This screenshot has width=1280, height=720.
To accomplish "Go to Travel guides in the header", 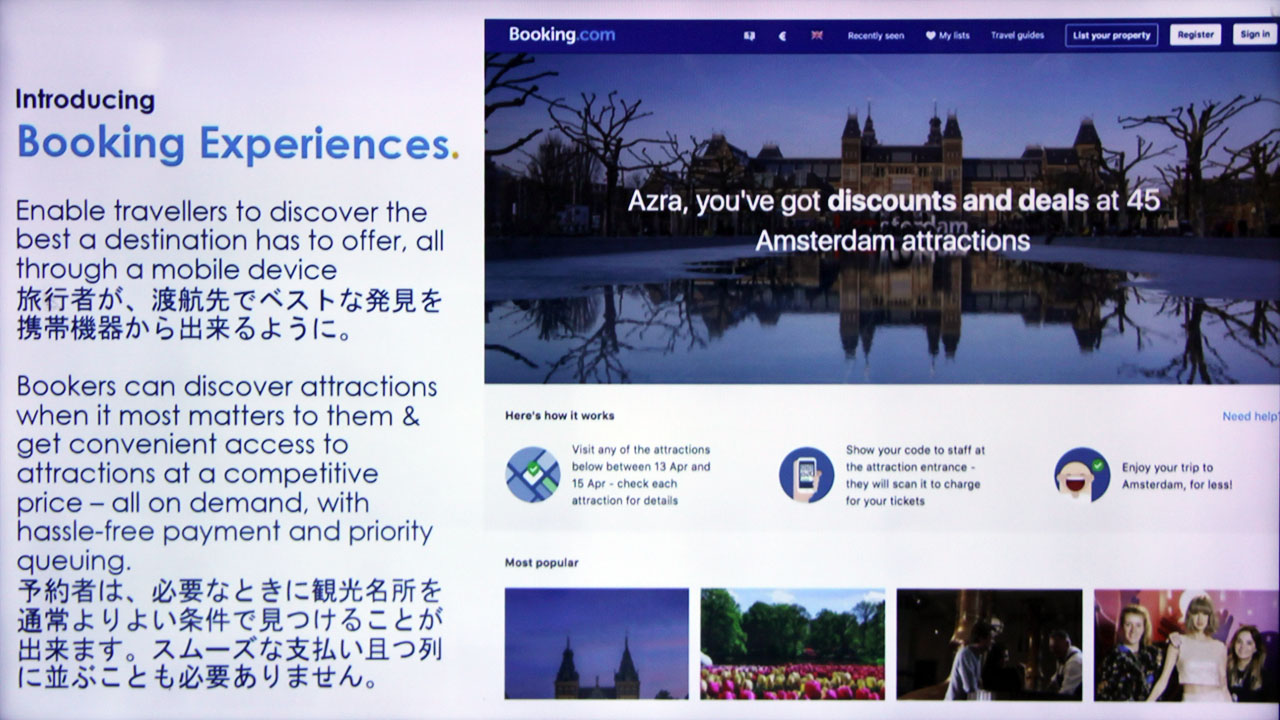I will click(x=1017, y=36).
